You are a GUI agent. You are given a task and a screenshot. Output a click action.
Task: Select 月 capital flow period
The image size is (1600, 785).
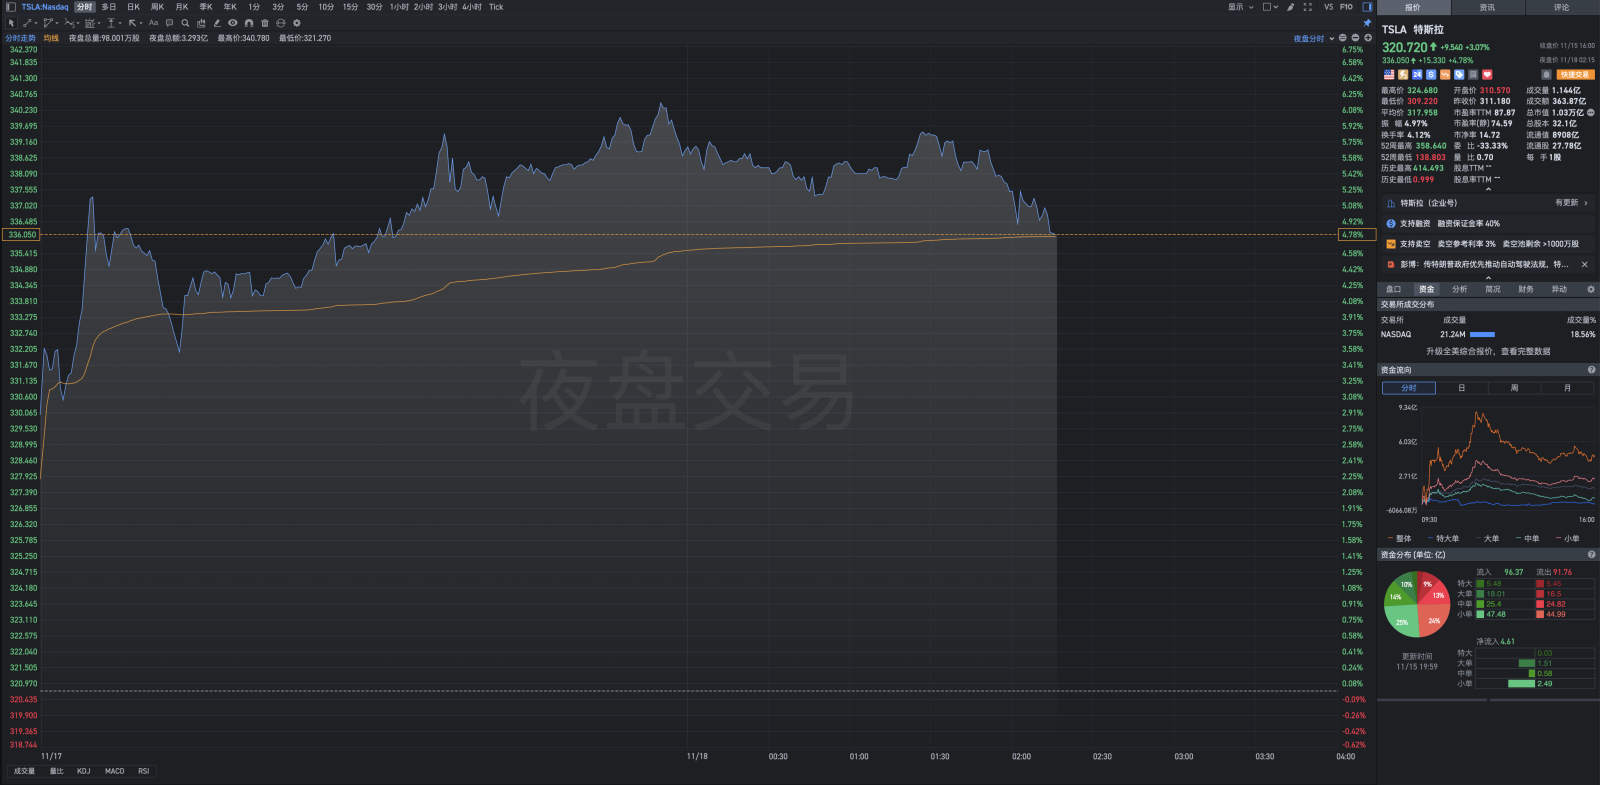(1567, 388)
